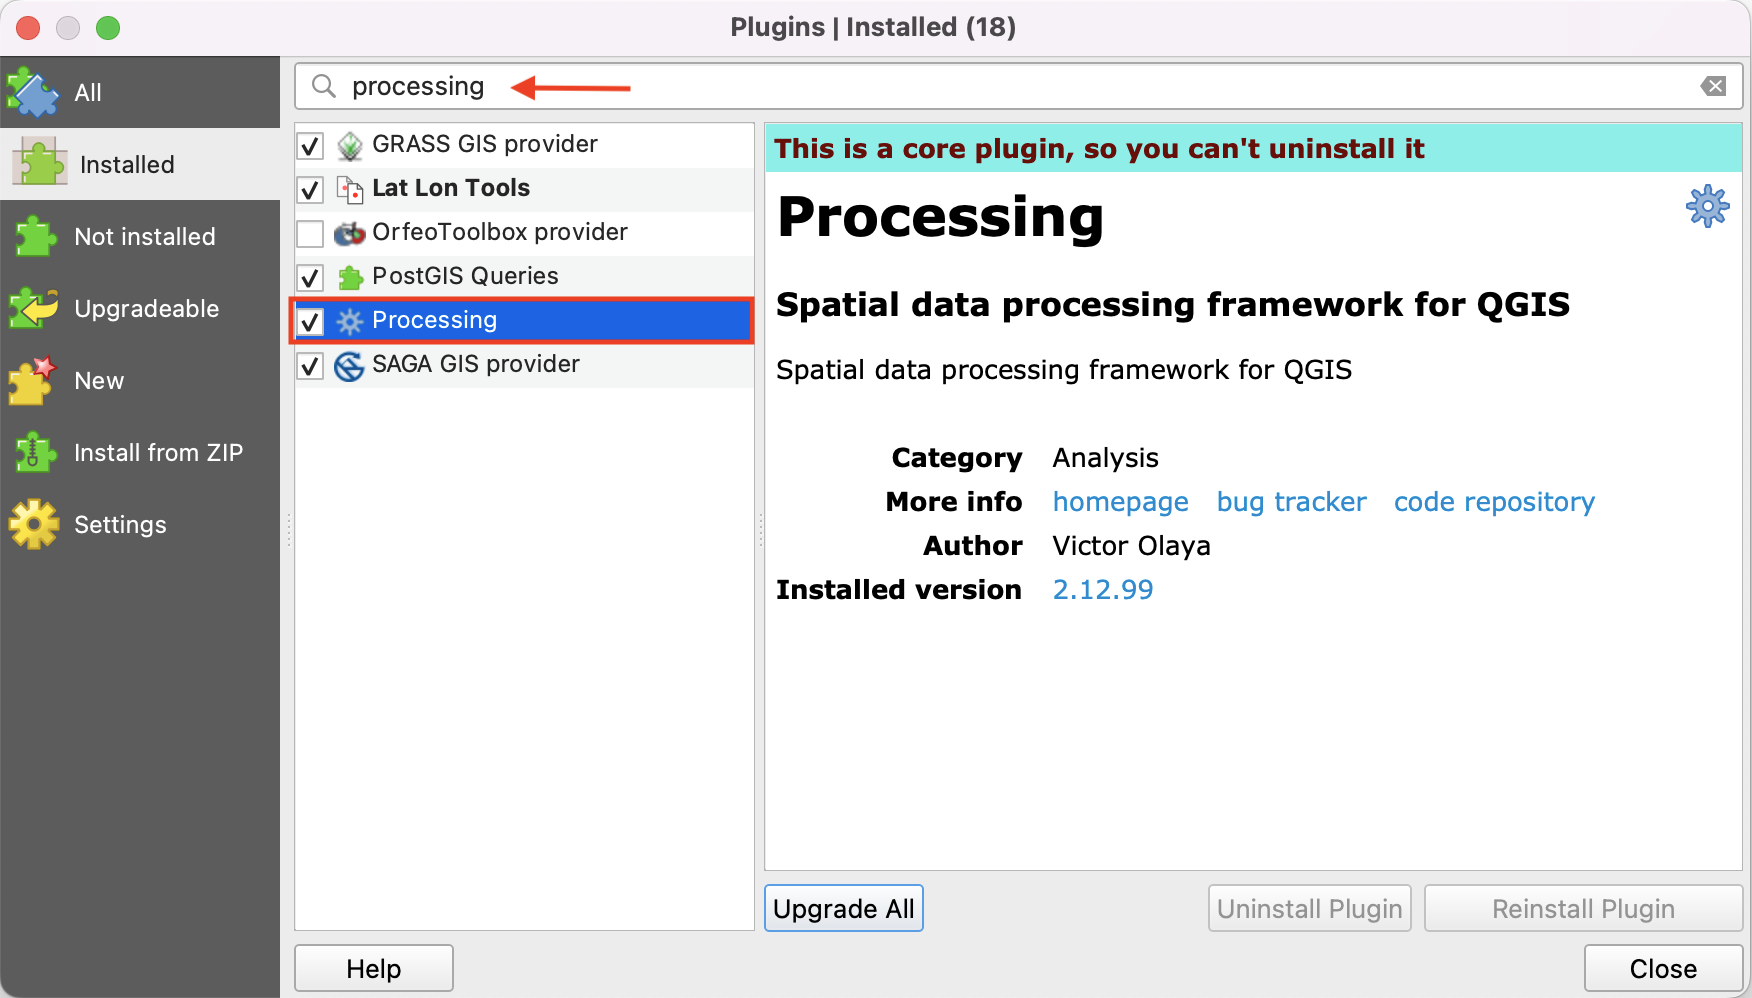Open the code repository link
1752x998 pixels.
1494,502
